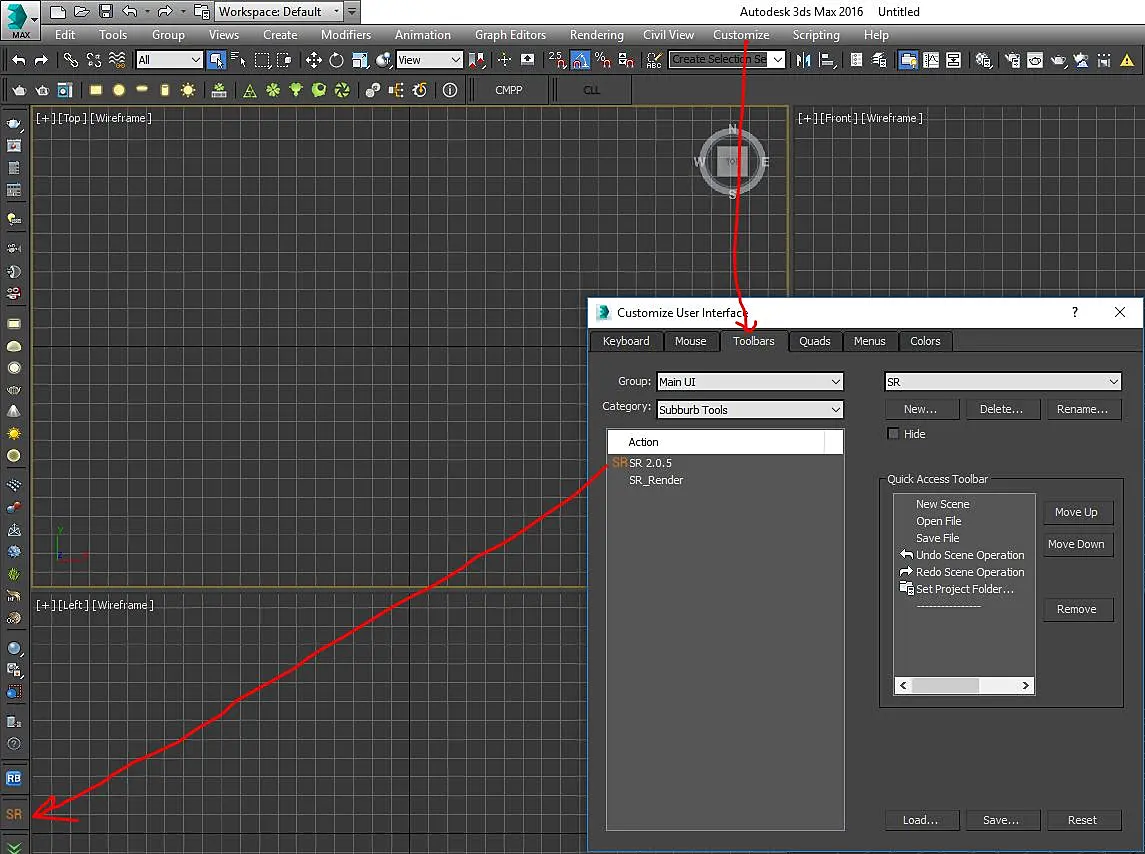The height and width of the screenshot is (854, 1145).
Task: Toggle the Angle Snap button
Action: (x=580, y=60)
